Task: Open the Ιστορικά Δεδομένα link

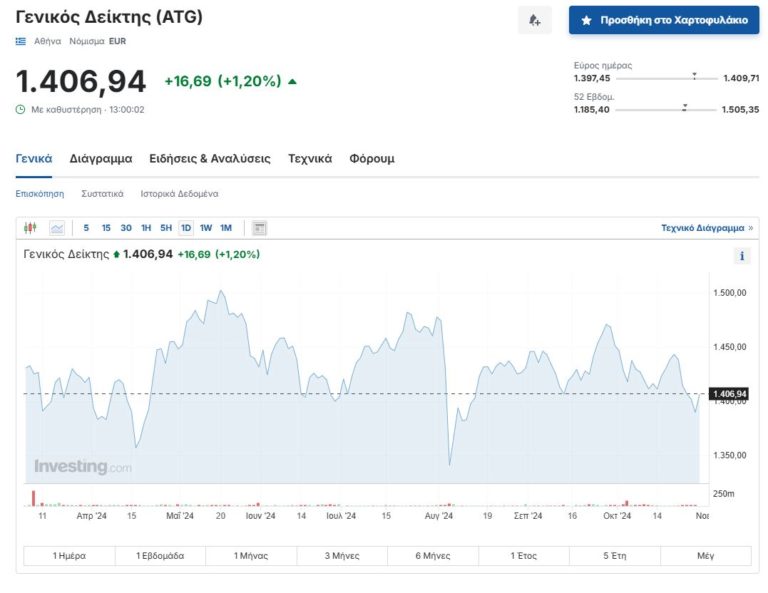Action: point(179,193)
